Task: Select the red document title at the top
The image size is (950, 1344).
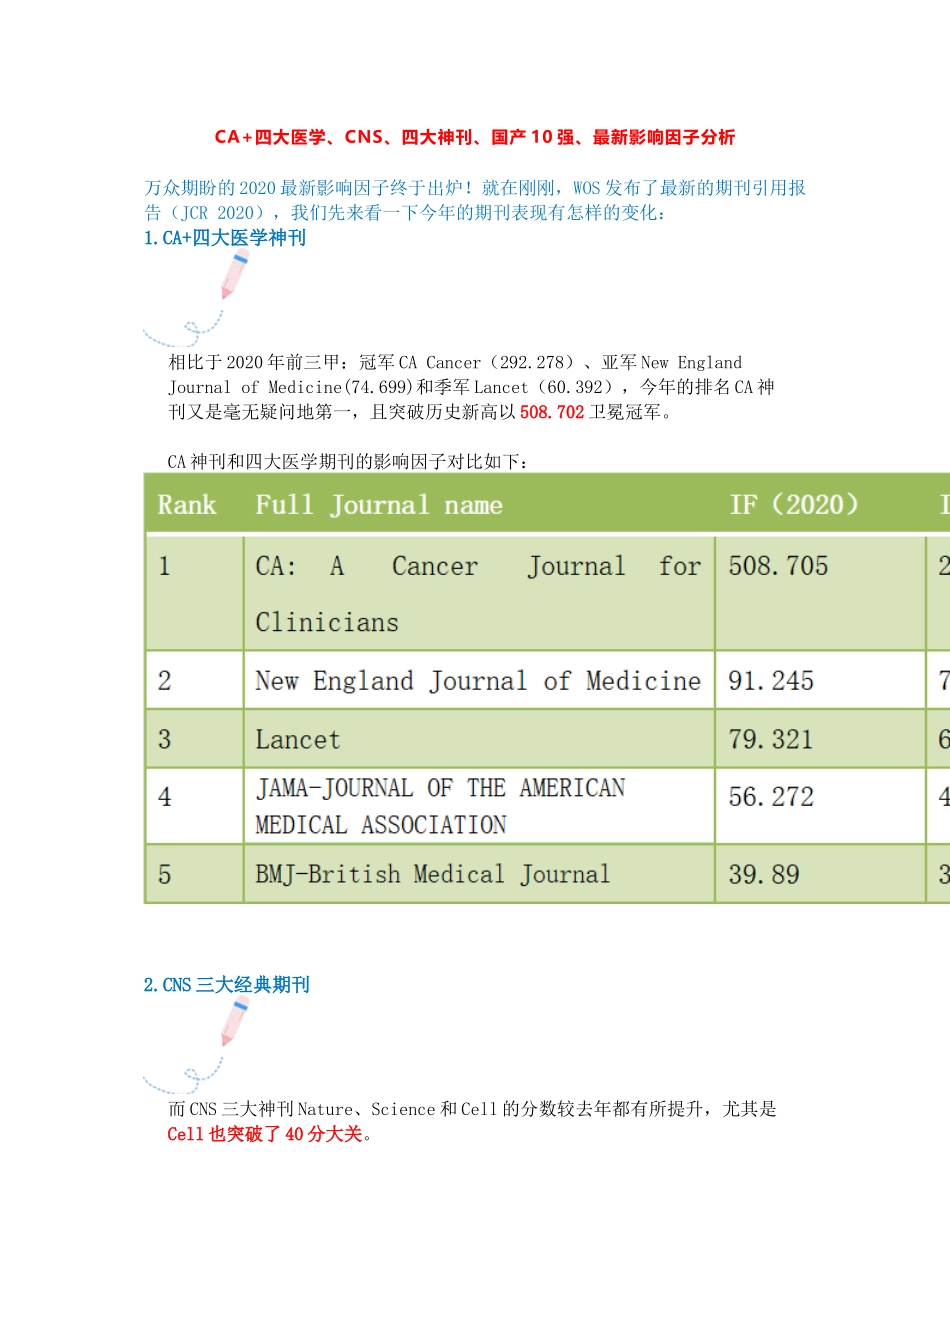Action: [475, 137]
